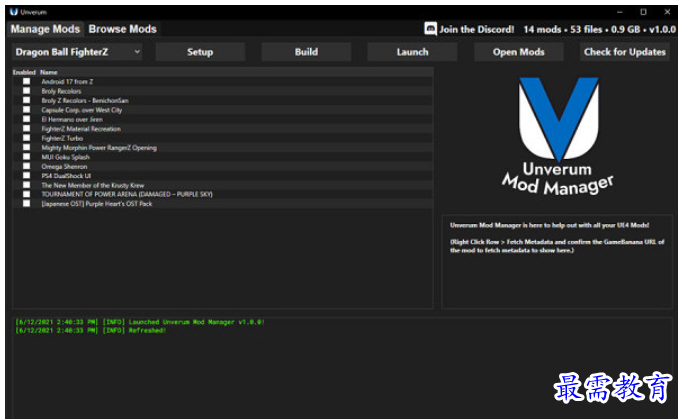Minimize the Unverum window
The height and width of the screenshot is (419, 678).
[x=620, y=12]
